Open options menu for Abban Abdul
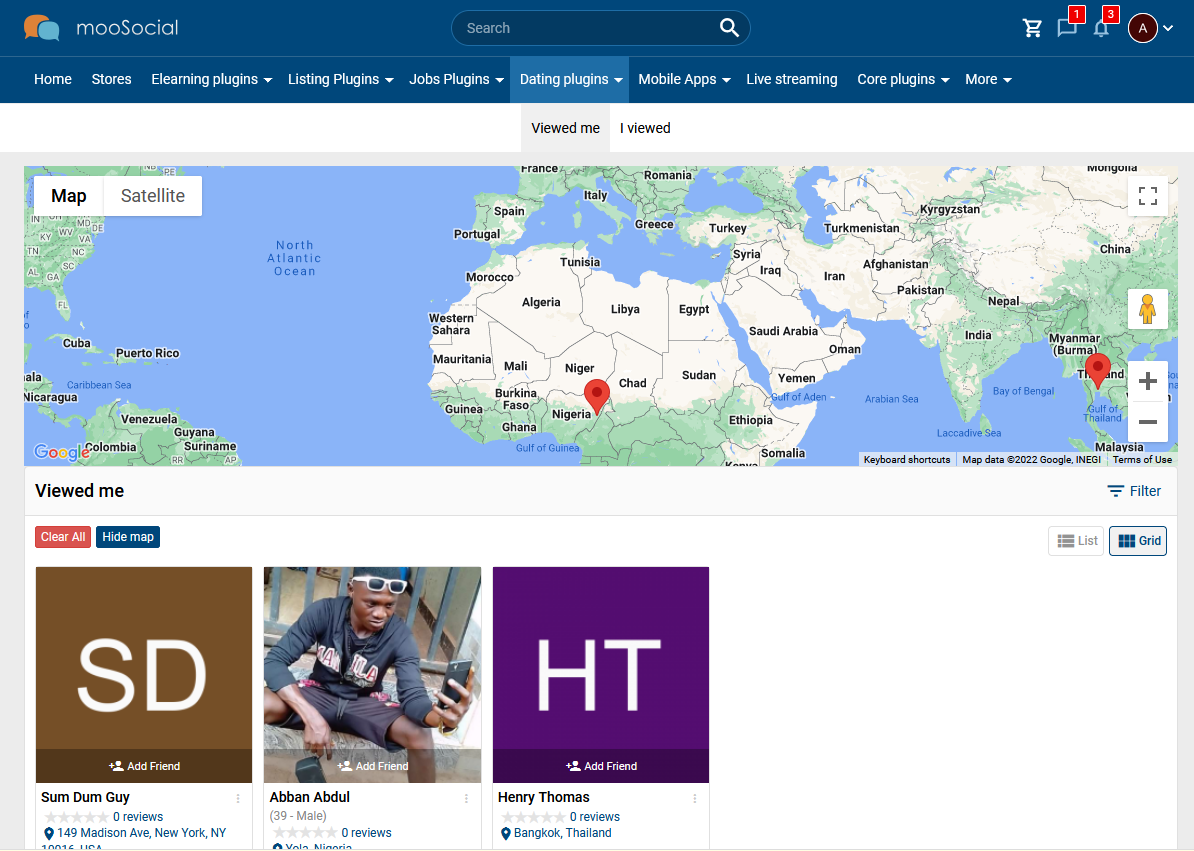Screen dimensions: 1194x851 click(x=466, y=798)
